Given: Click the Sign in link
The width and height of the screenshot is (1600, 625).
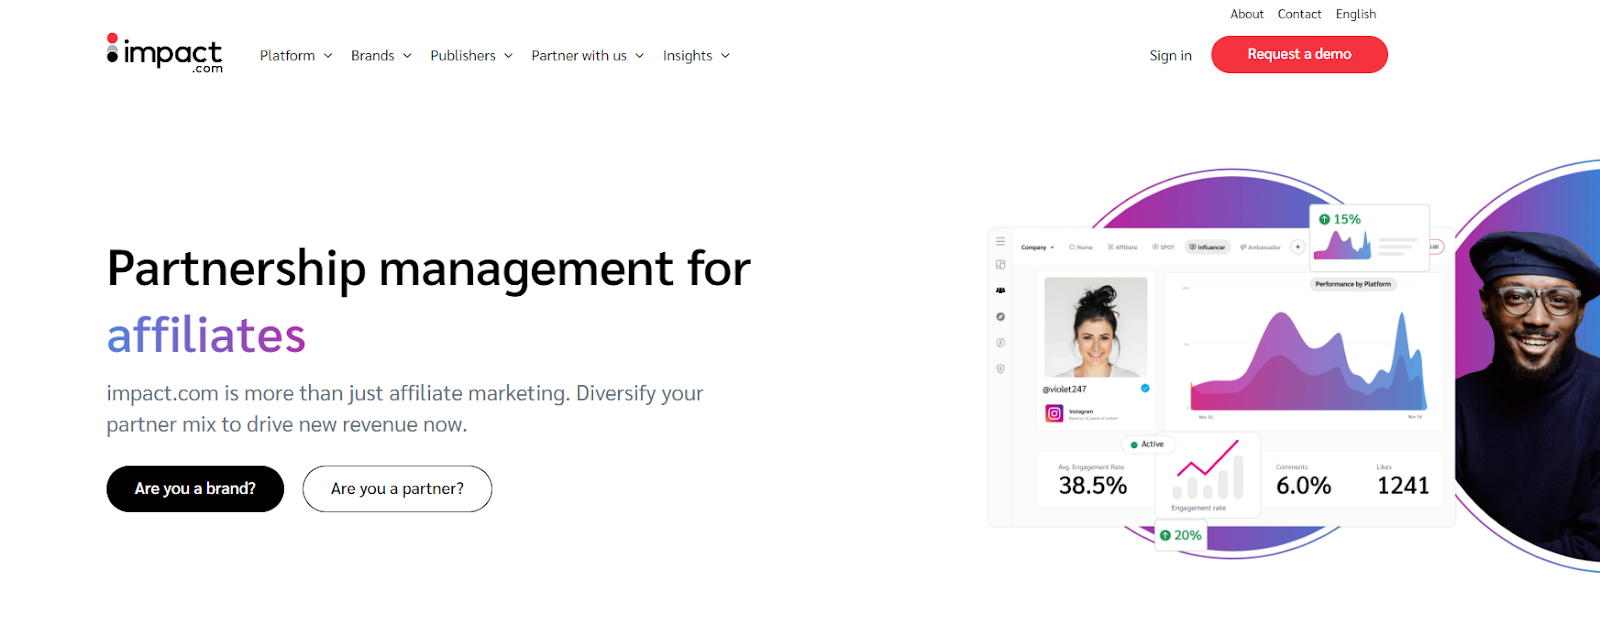Looking at the screenshot, I should click(1170, 56).
